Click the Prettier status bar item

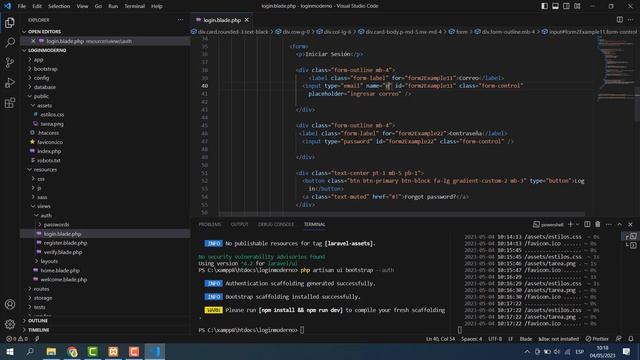(597, 339)
